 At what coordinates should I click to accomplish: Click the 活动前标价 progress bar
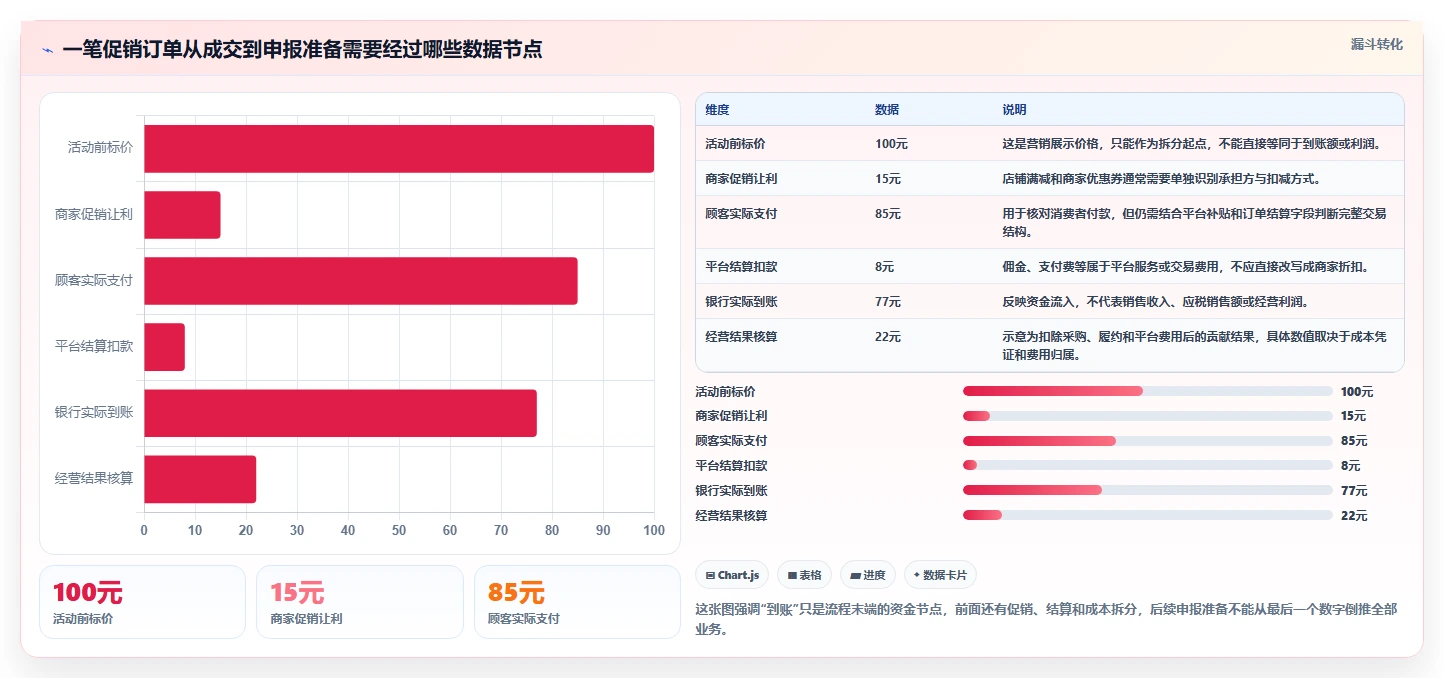tap(1148, 391)
